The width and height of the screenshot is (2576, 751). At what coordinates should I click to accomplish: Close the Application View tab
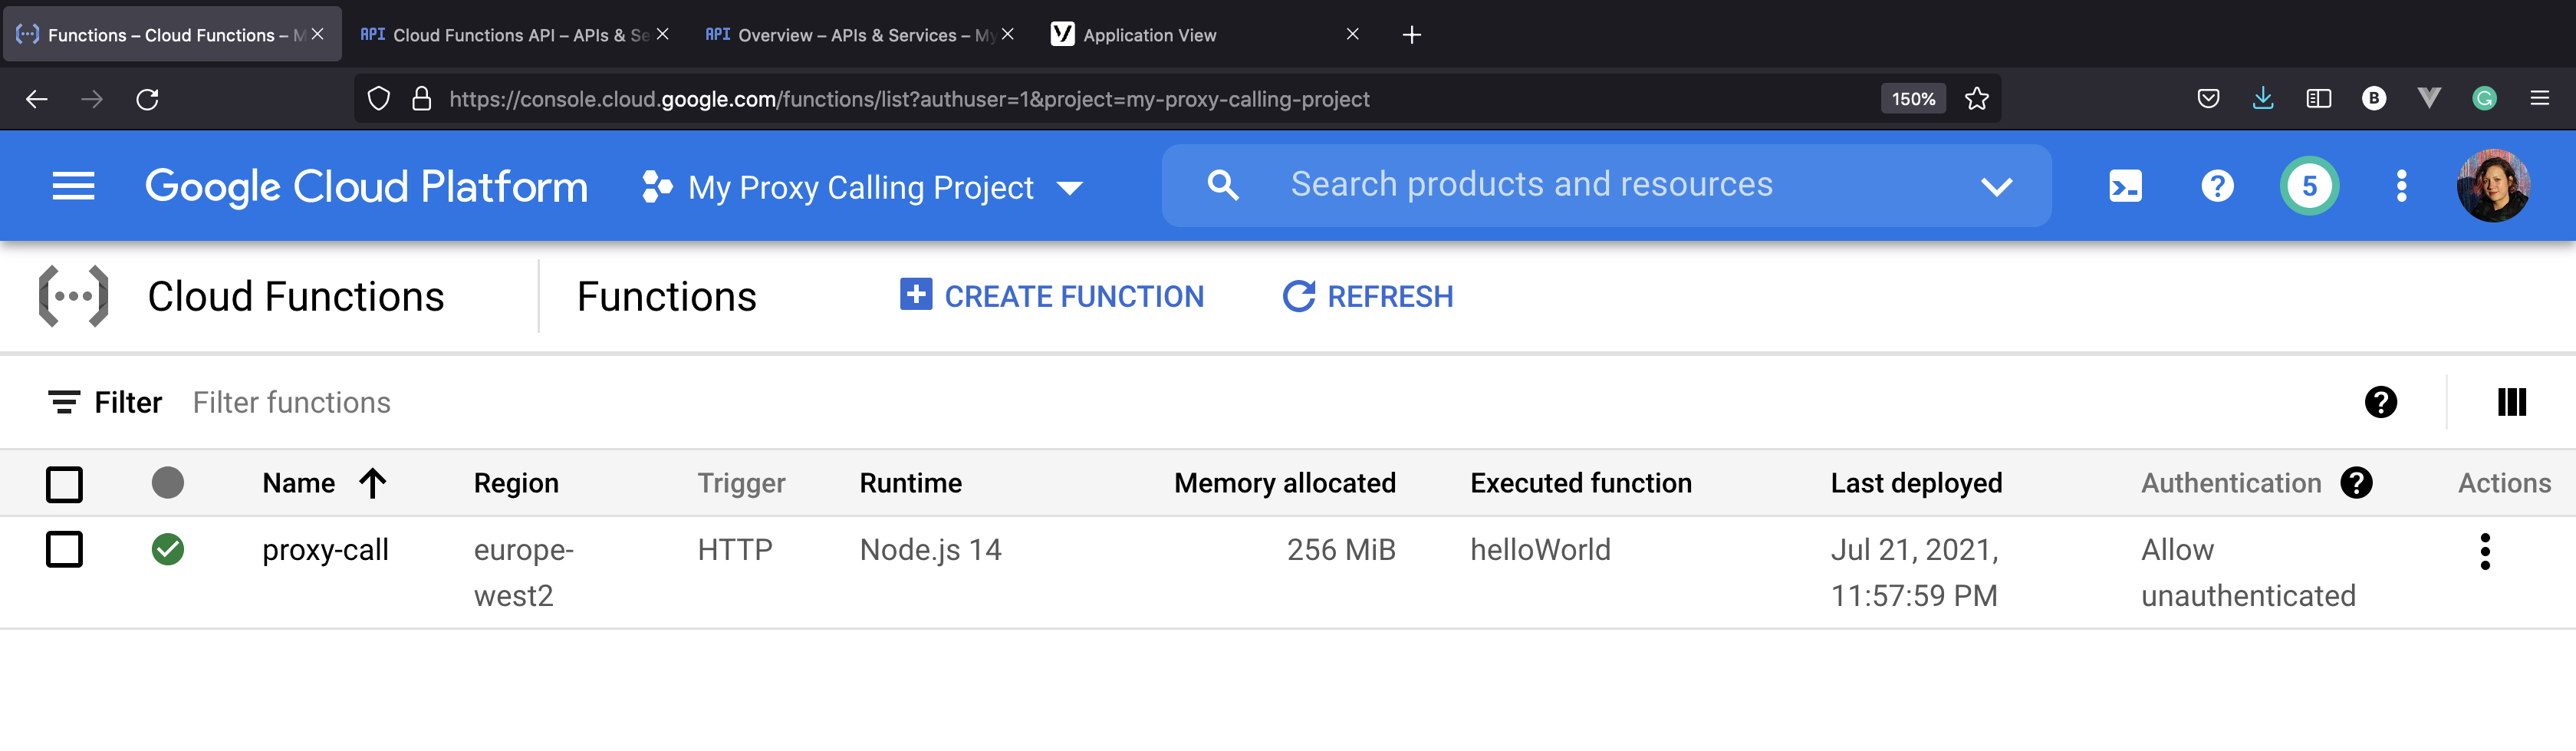coord(1352,34)
